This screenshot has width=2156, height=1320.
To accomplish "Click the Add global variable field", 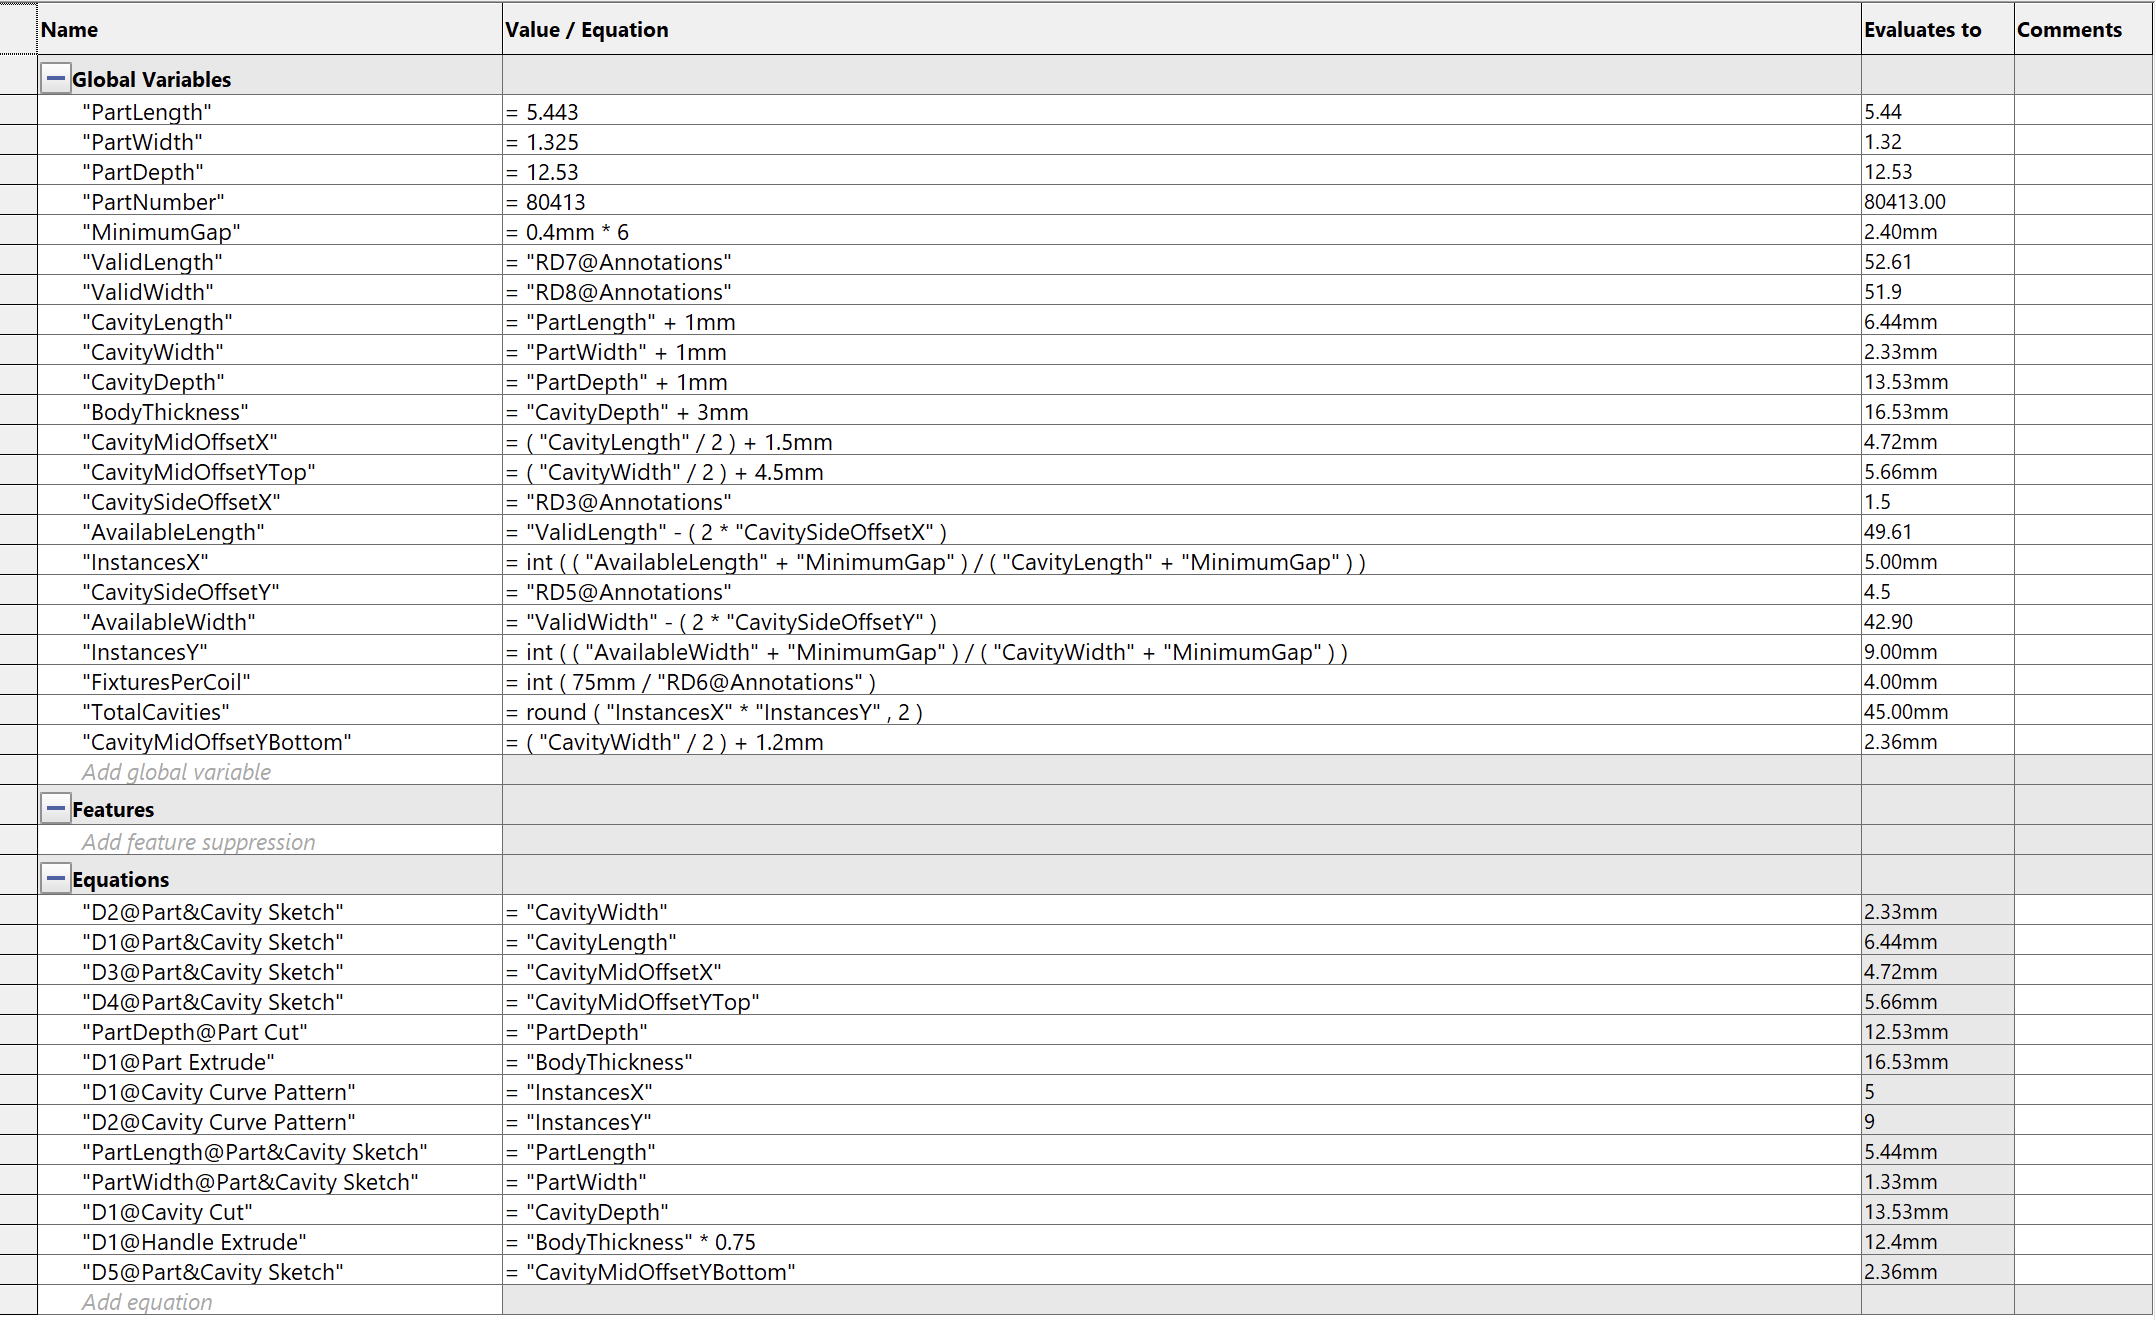I will (176, 772).
